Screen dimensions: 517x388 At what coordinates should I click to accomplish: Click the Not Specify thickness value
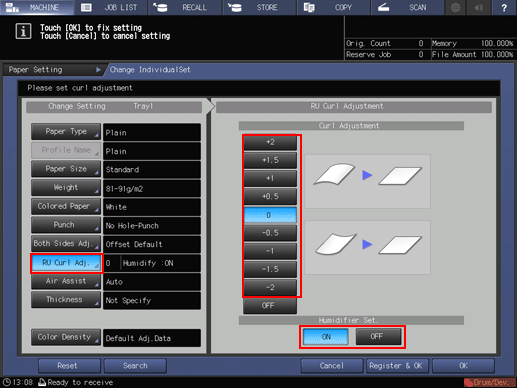point(152,300)
